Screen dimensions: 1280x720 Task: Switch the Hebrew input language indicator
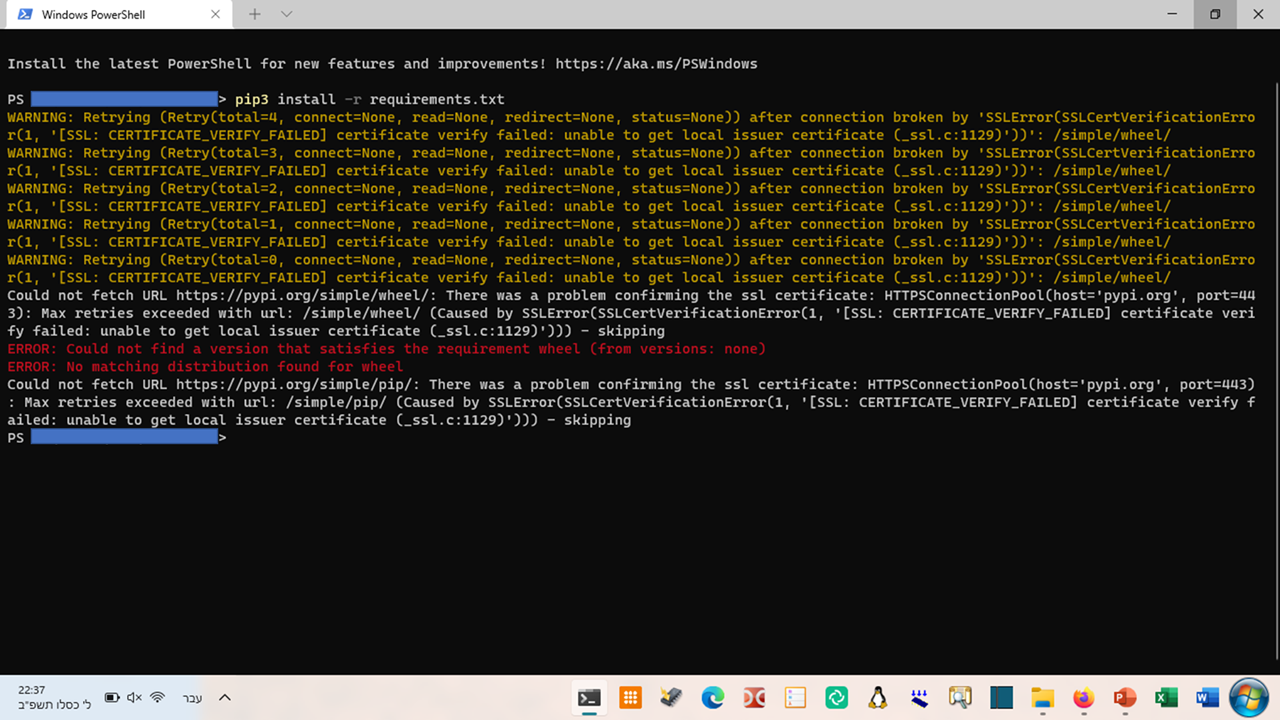pos(191,697)
